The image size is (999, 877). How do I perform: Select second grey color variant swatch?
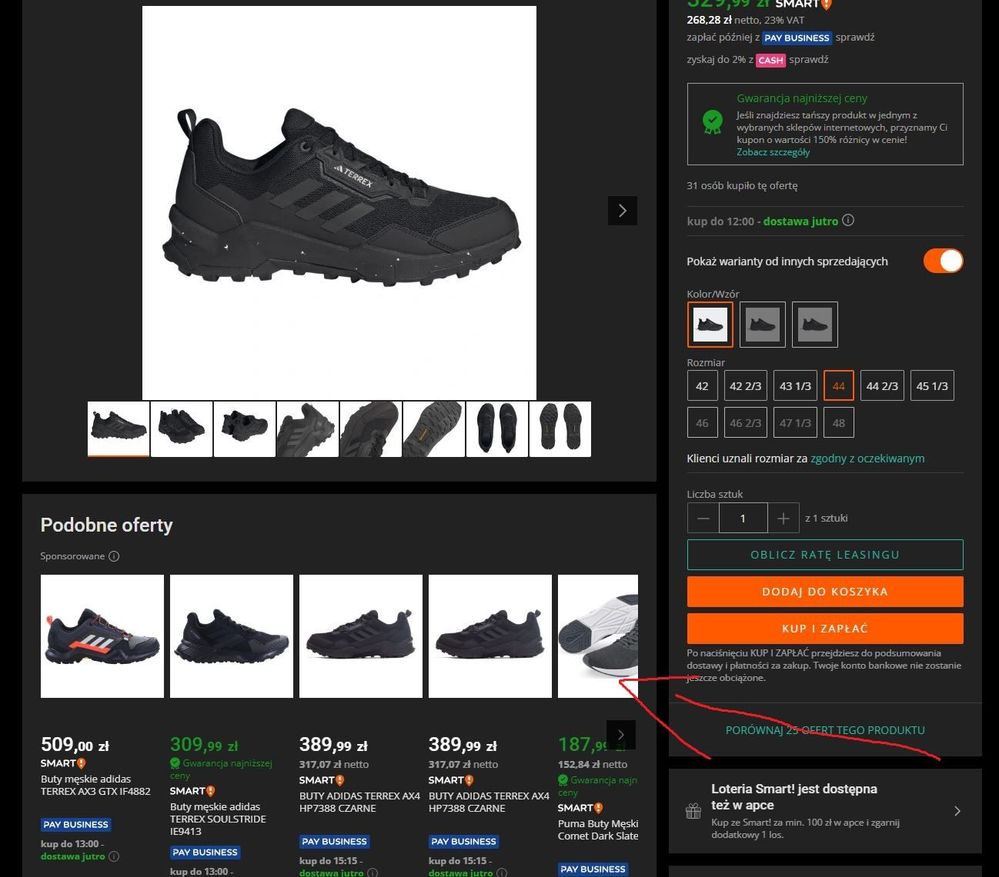(762, 324)
